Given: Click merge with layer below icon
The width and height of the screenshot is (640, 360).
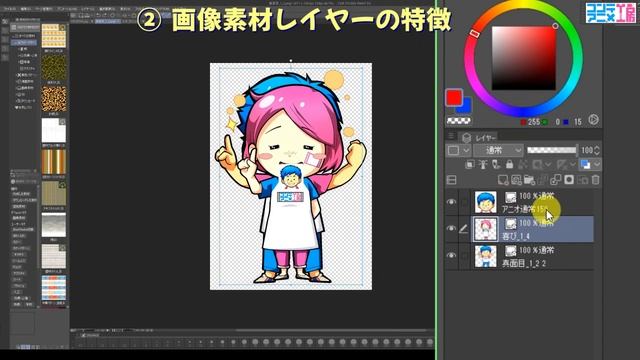Looking at the screenshot, I should tap(556, 180).
